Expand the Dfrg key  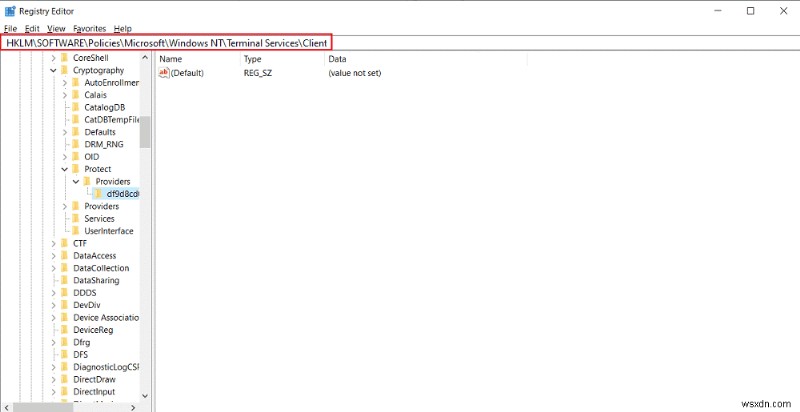(x=54, y=342)
